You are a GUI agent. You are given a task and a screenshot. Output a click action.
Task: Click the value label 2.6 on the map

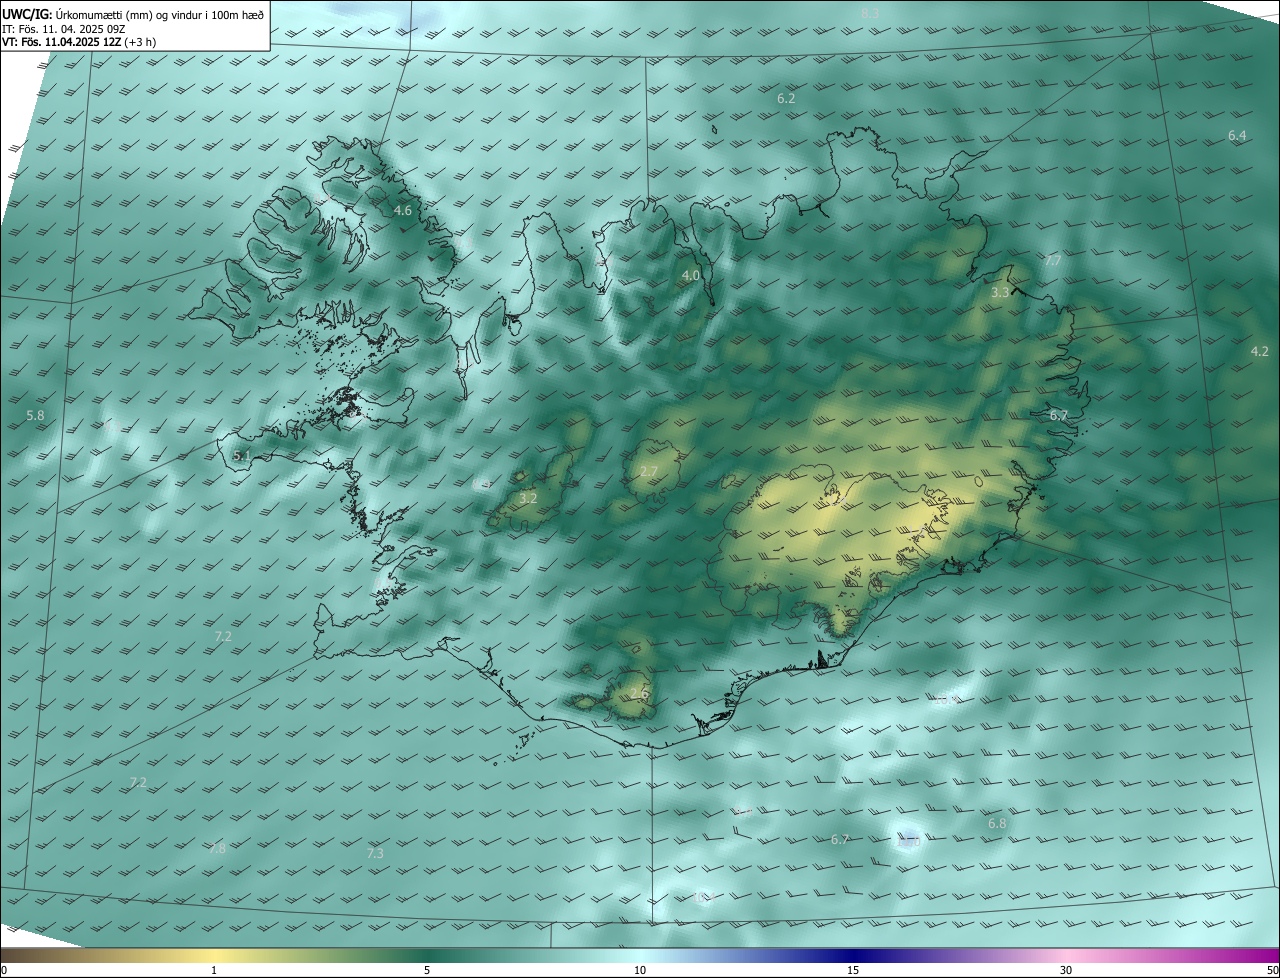[639, 693]
